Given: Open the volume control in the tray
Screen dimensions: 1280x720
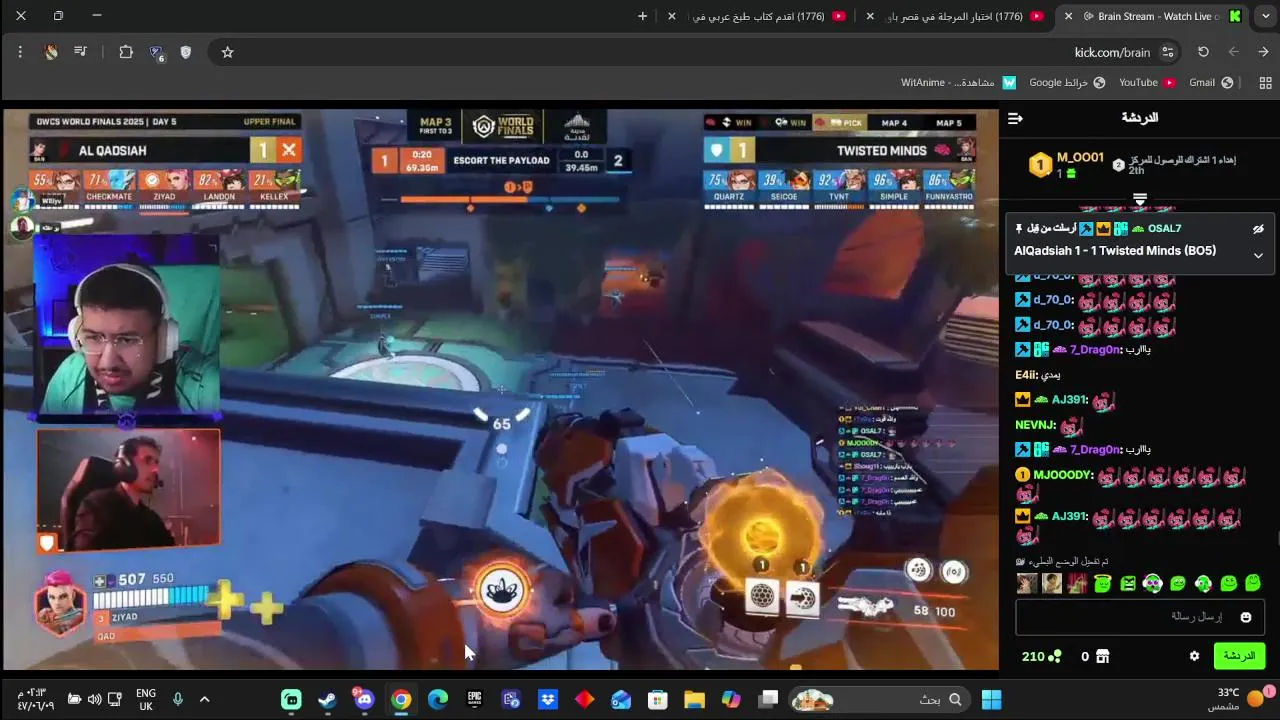Looking at the screenshot, I should coord(94,699).
